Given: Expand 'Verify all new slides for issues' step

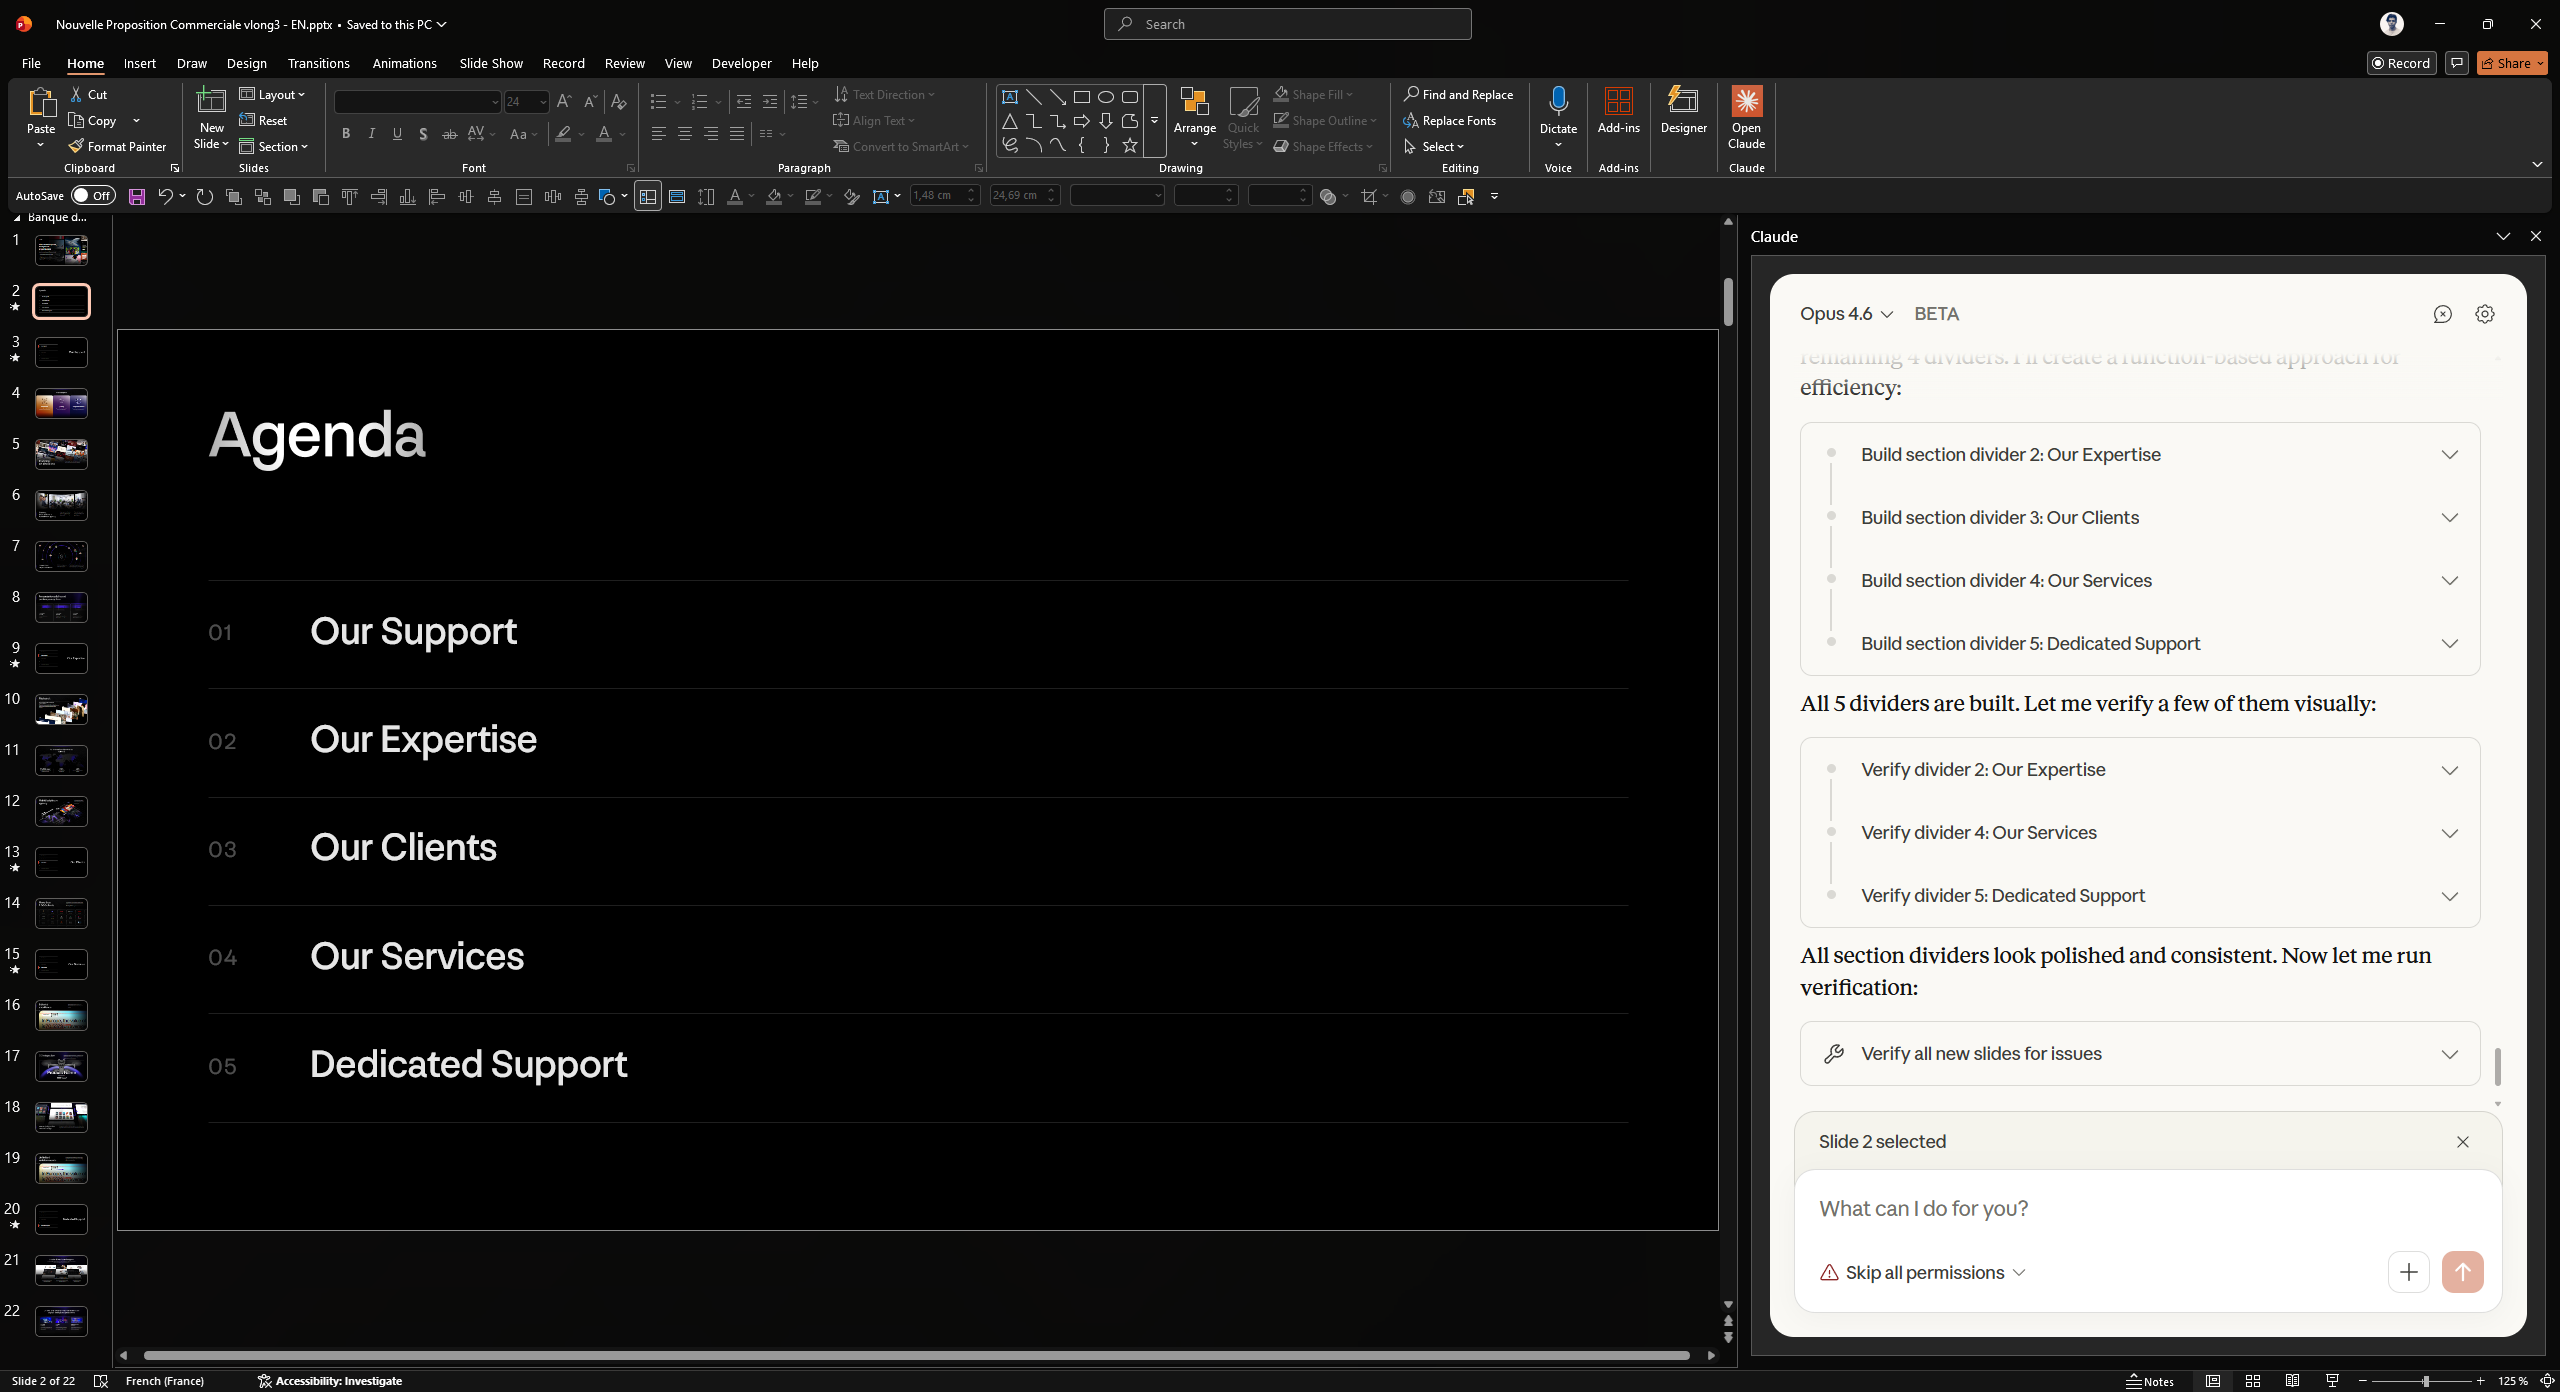Looking at the screenshot, I should click(x=2449, y=1054).
